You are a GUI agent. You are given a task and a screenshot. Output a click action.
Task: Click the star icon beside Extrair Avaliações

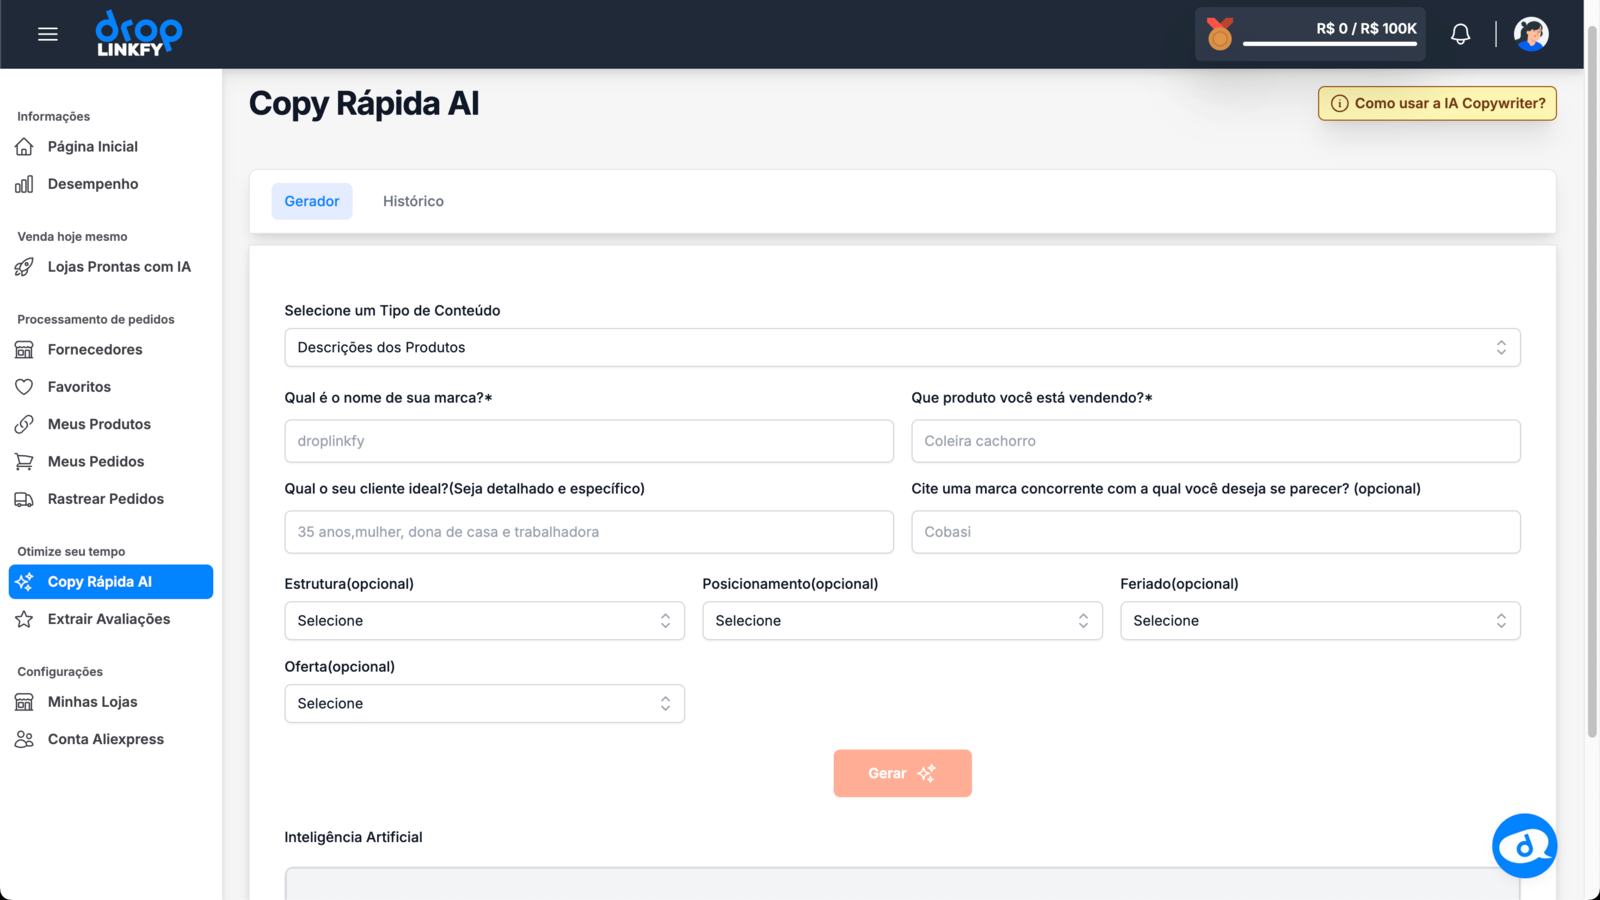[24, 619]
